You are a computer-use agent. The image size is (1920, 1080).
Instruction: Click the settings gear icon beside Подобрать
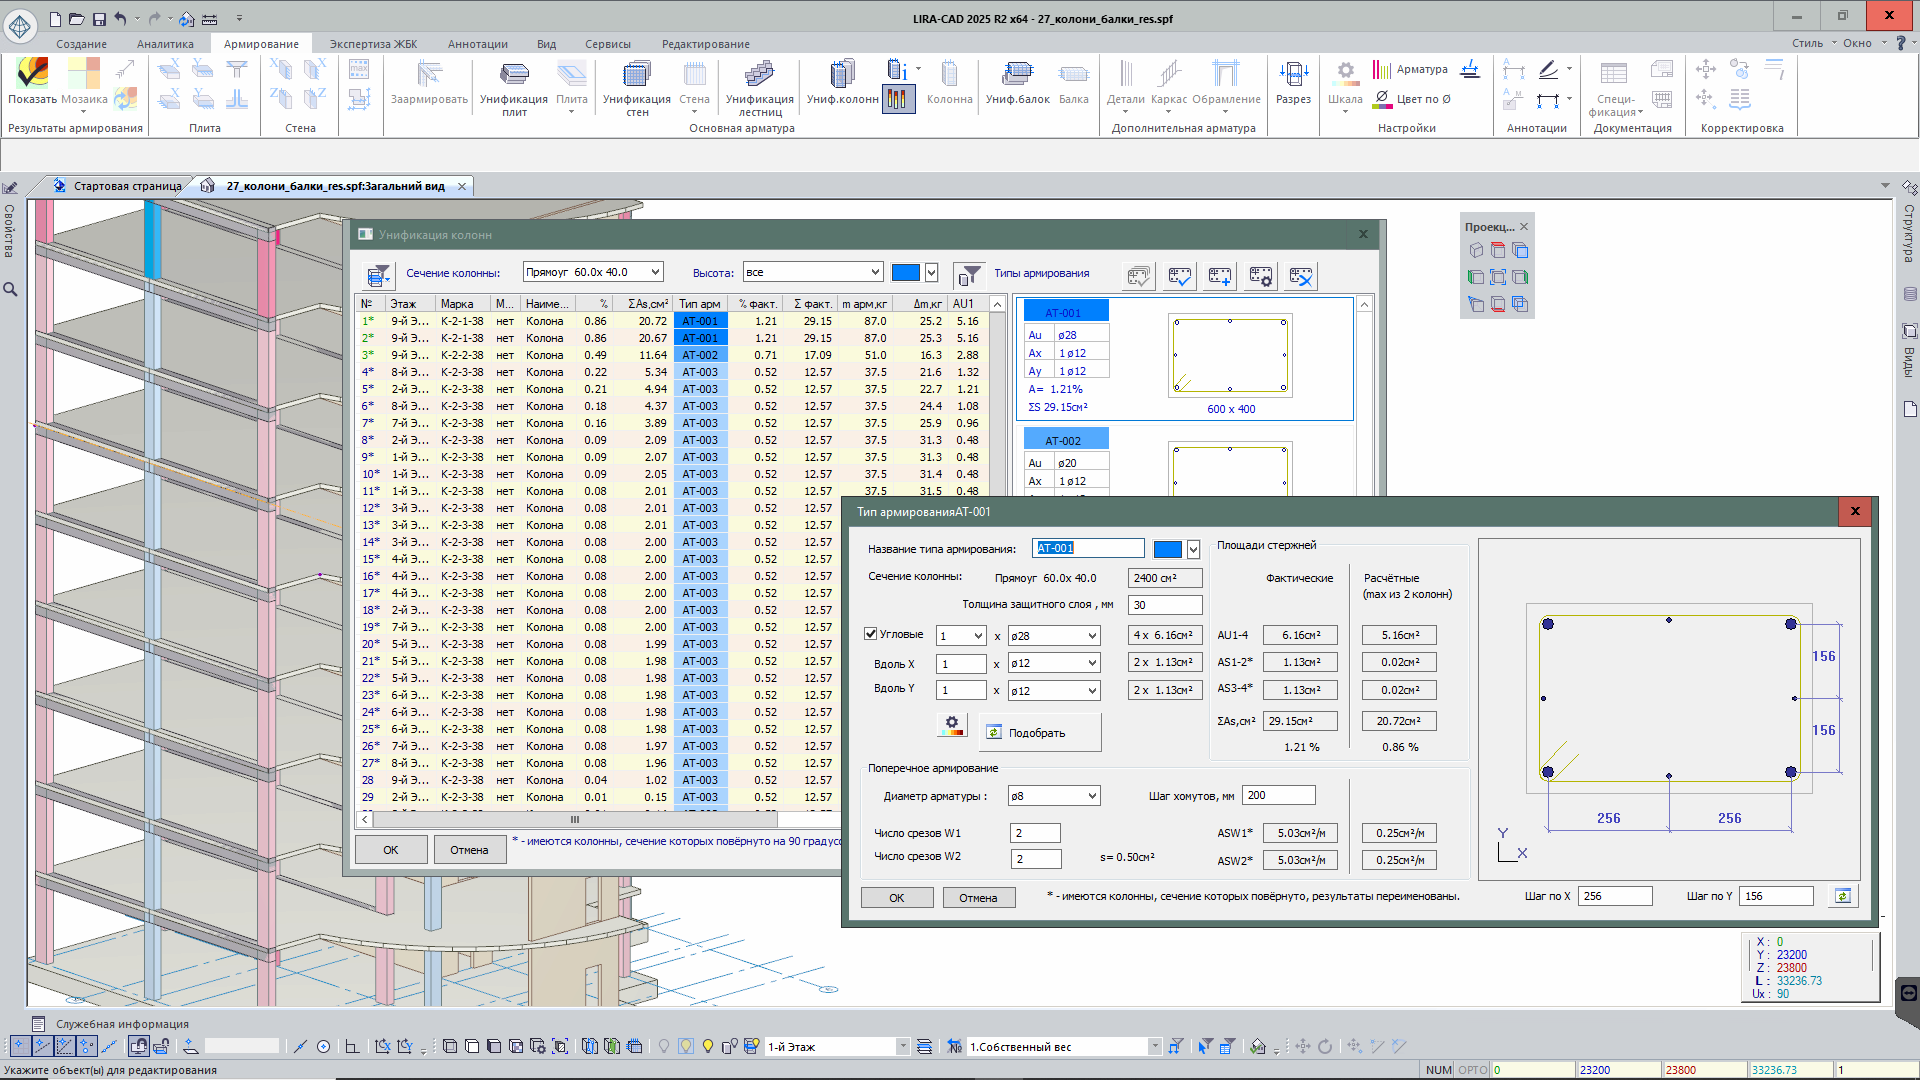(952, 725)
